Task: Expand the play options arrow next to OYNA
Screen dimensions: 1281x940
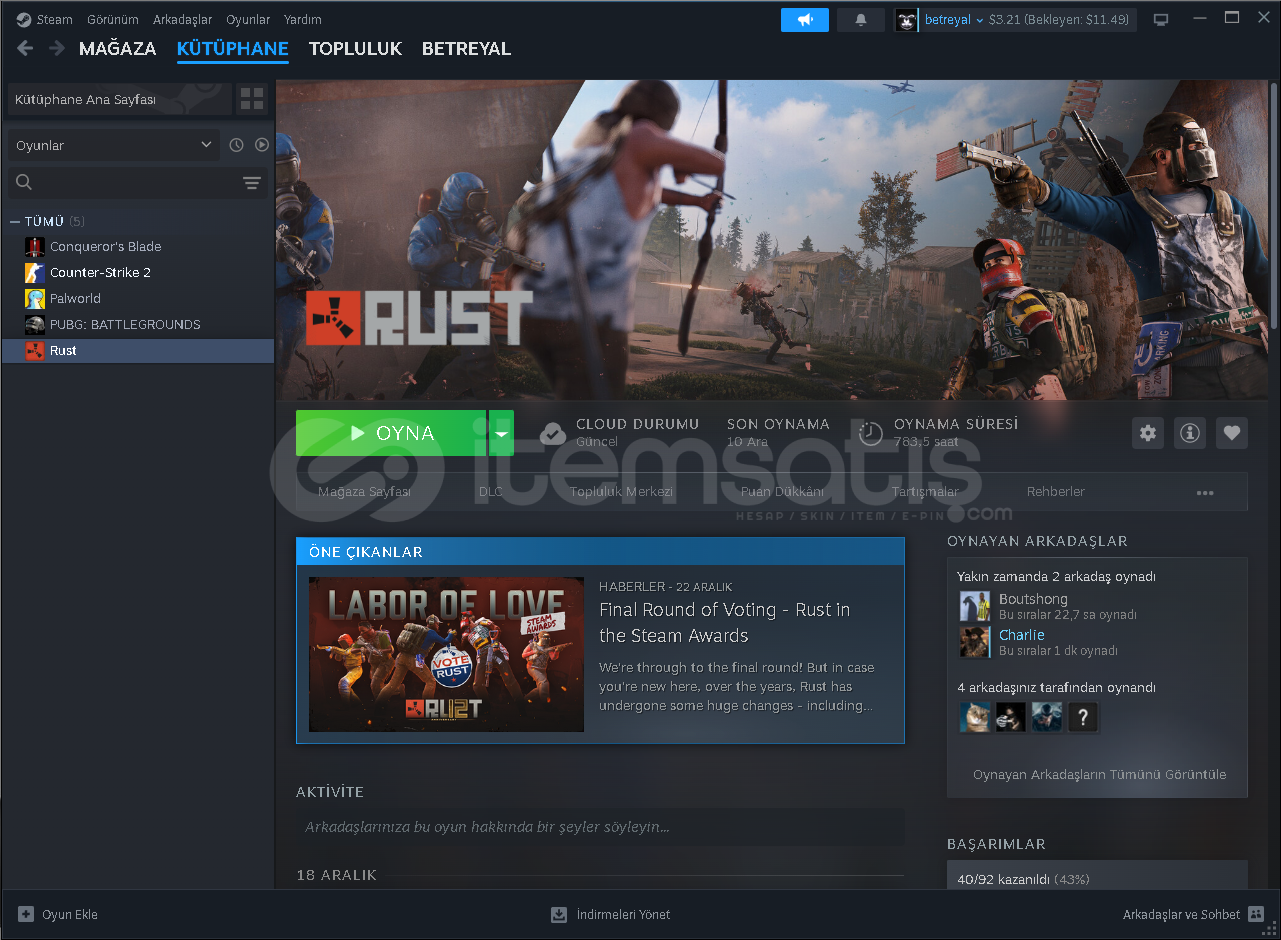Action: pyautogui.click(x=501, y=433)
